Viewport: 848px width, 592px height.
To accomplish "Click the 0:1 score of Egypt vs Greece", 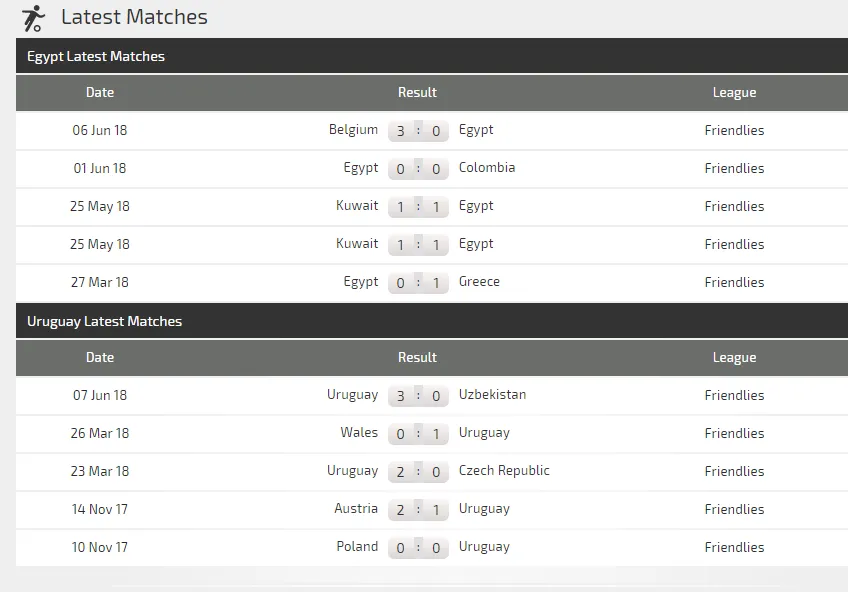I will (418, 282).
